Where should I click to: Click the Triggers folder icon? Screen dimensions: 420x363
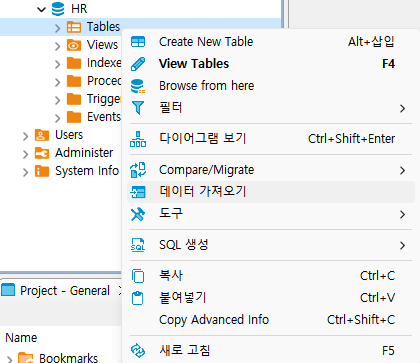tap(74, 99)
